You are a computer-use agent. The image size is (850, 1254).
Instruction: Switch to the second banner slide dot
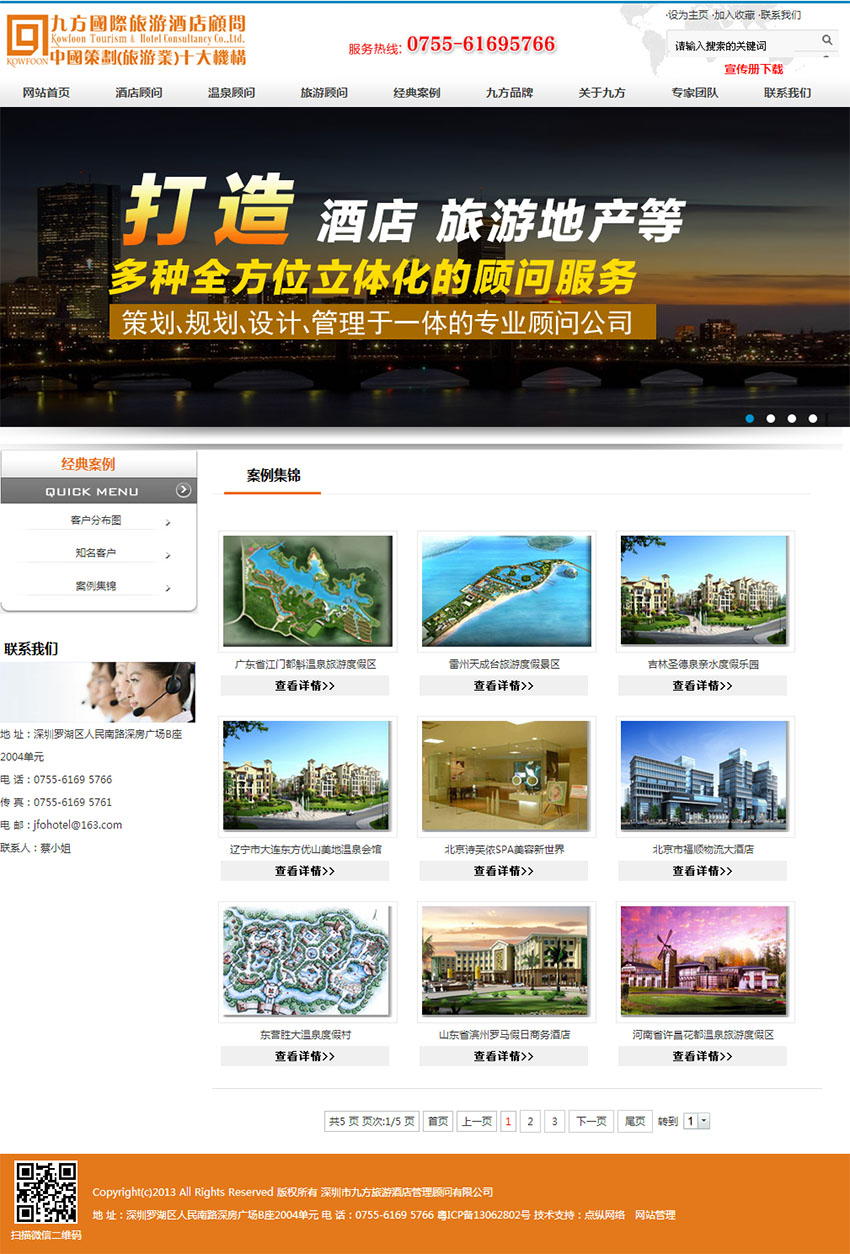pos(771,418)
